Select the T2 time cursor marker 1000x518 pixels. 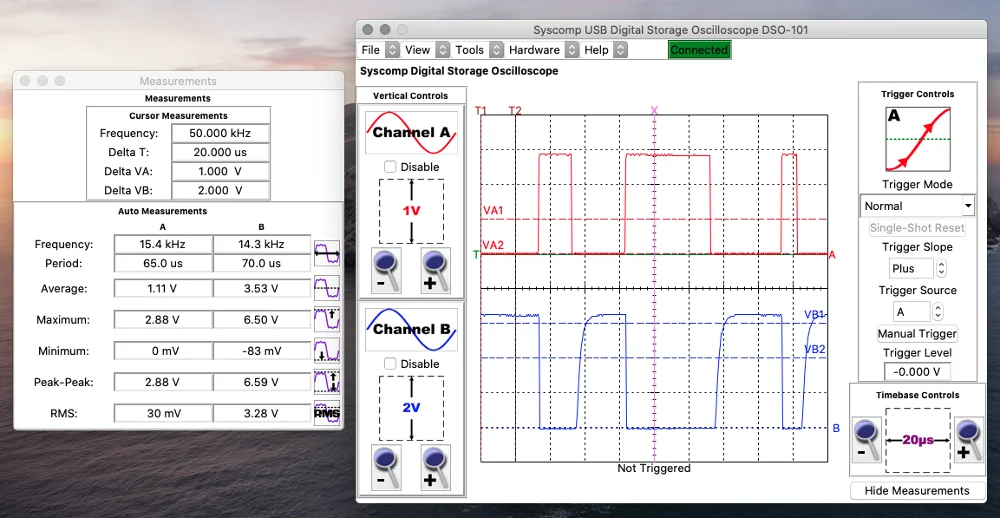point(515,110)
